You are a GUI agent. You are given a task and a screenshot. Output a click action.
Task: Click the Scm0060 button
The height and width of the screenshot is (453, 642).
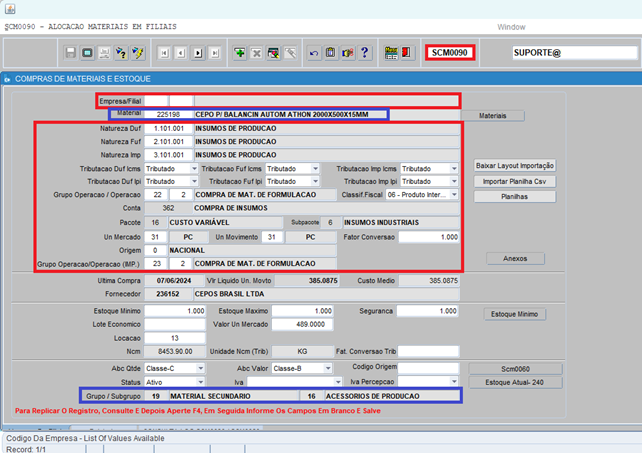pyautogui.click(x=515, y=369)
